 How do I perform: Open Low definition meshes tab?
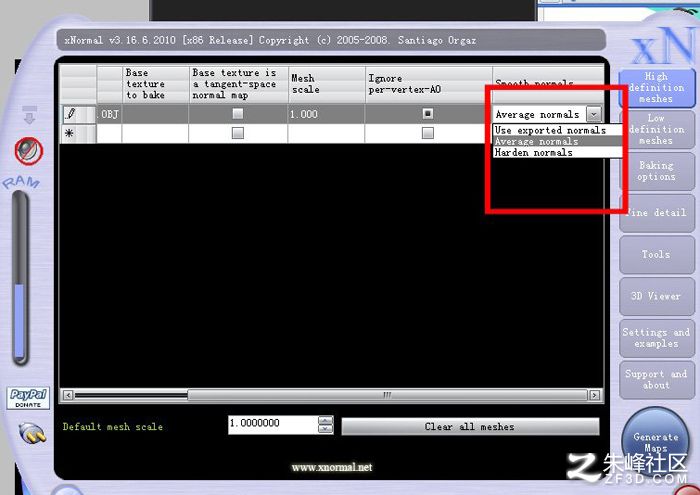[x=657, y=129]
